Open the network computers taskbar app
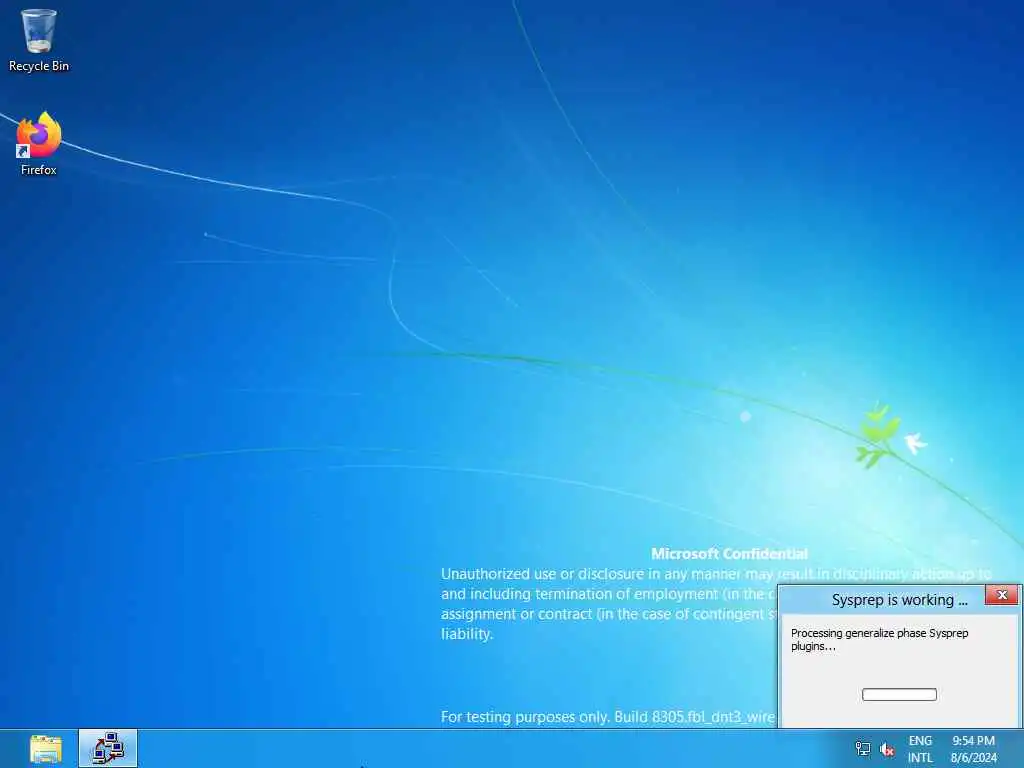 (x=108, y=748)
